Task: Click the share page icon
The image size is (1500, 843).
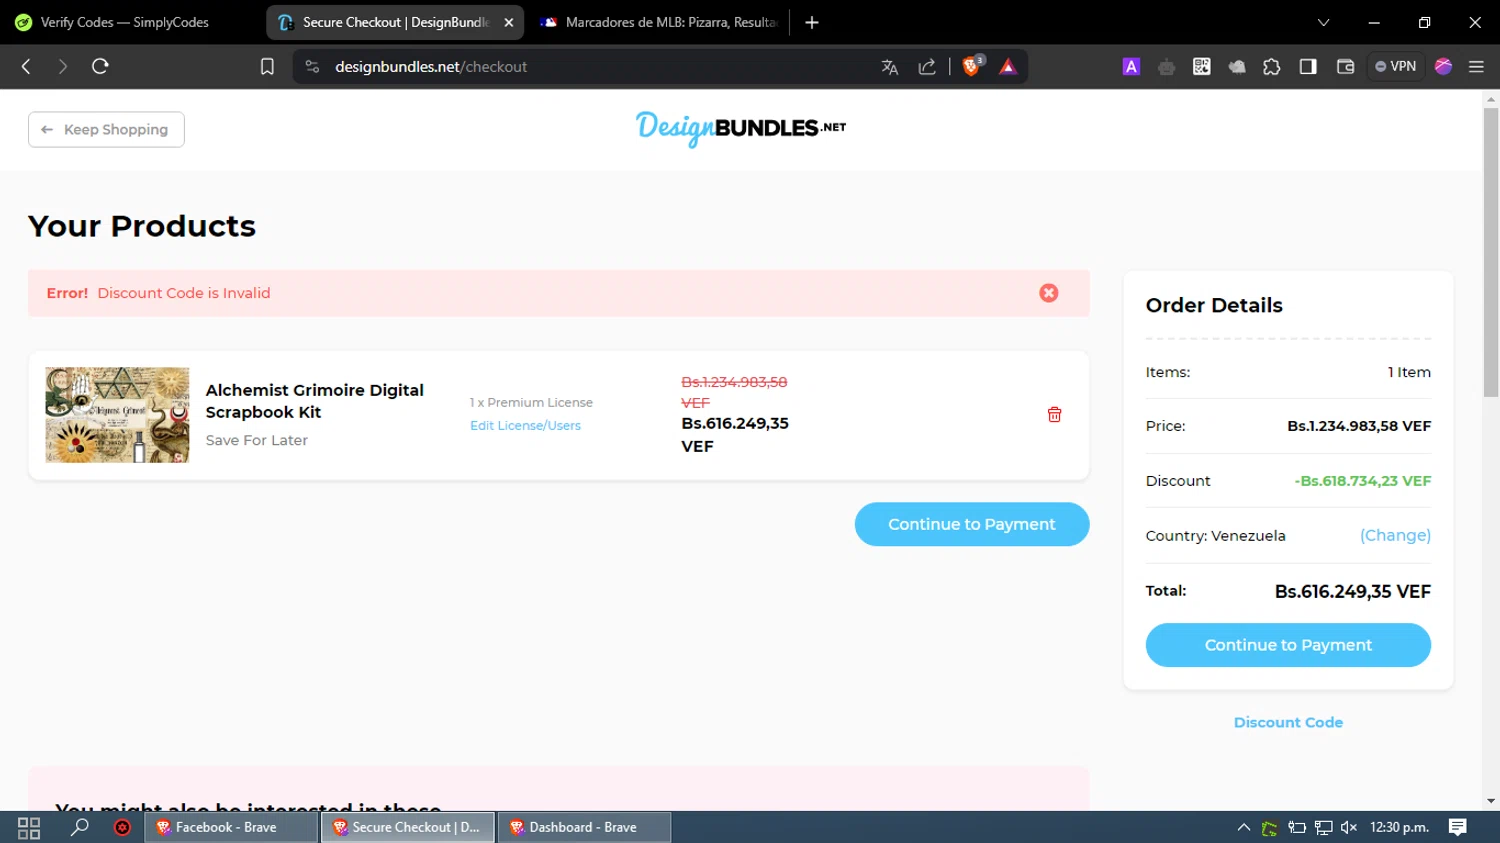Action: [x=927, y=66]
